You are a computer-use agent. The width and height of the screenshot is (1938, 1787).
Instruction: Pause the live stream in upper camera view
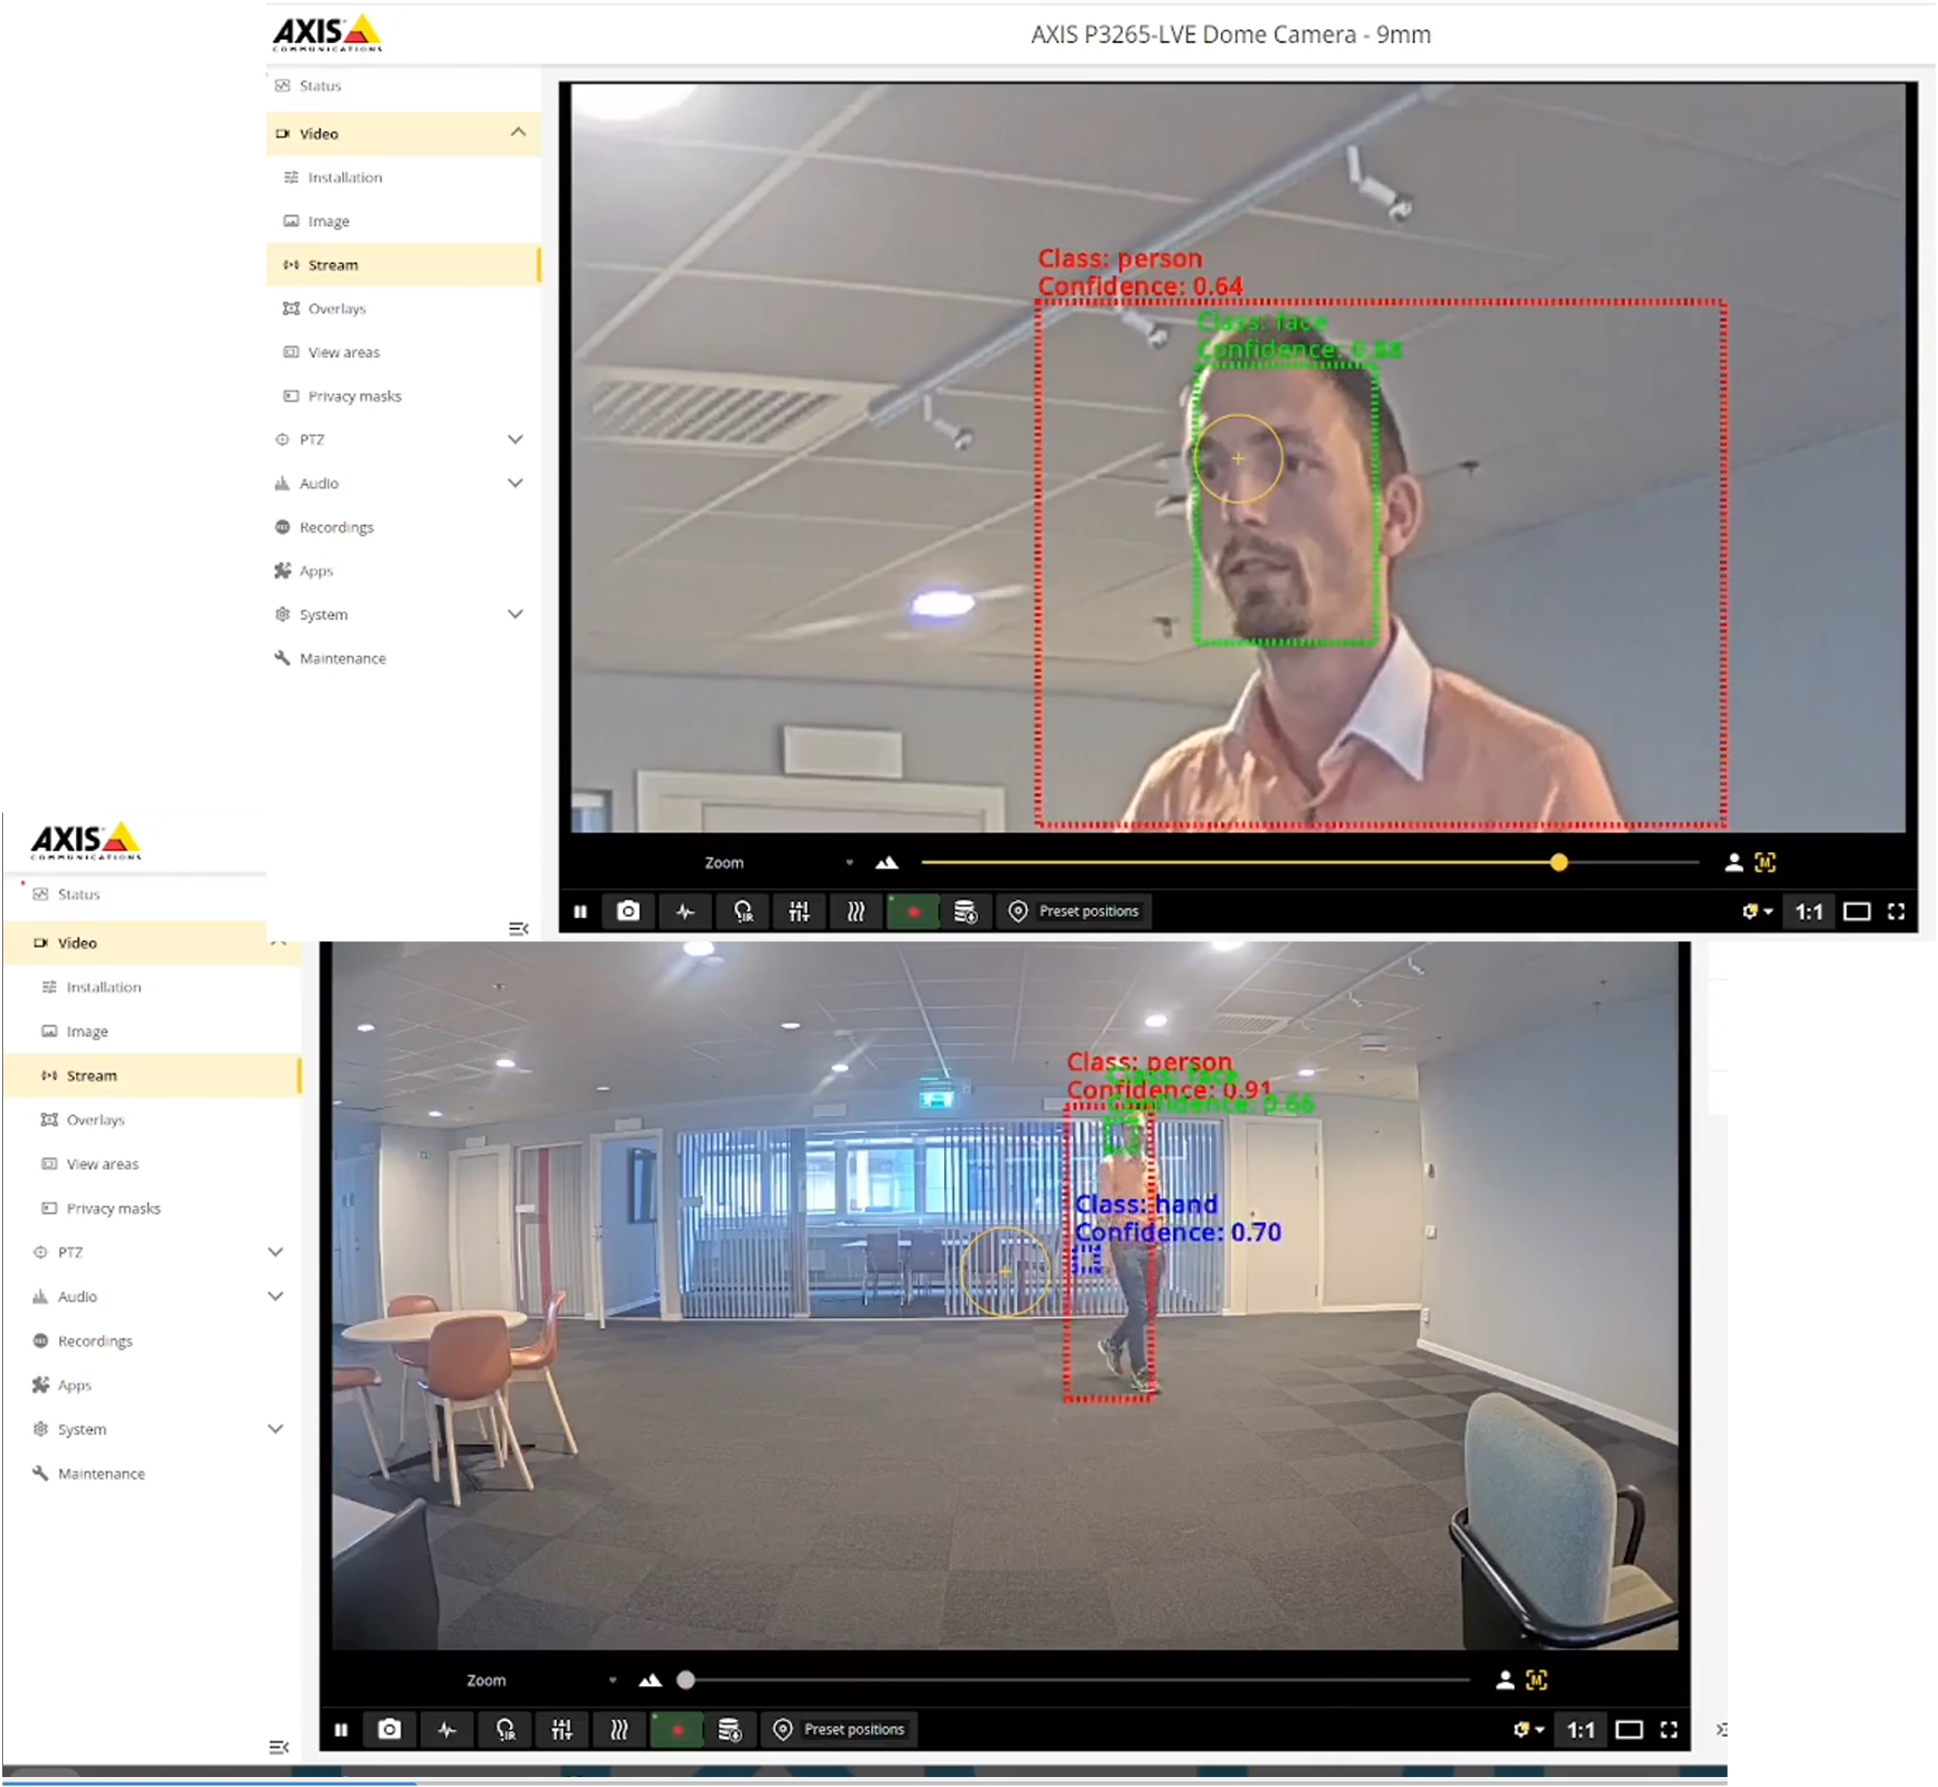pos(580,912)
